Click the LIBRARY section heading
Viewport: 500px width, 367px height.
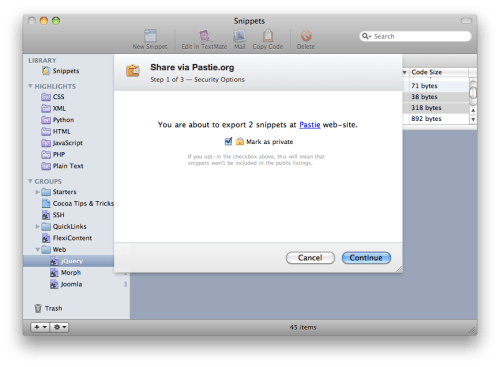tap(42, 60)
